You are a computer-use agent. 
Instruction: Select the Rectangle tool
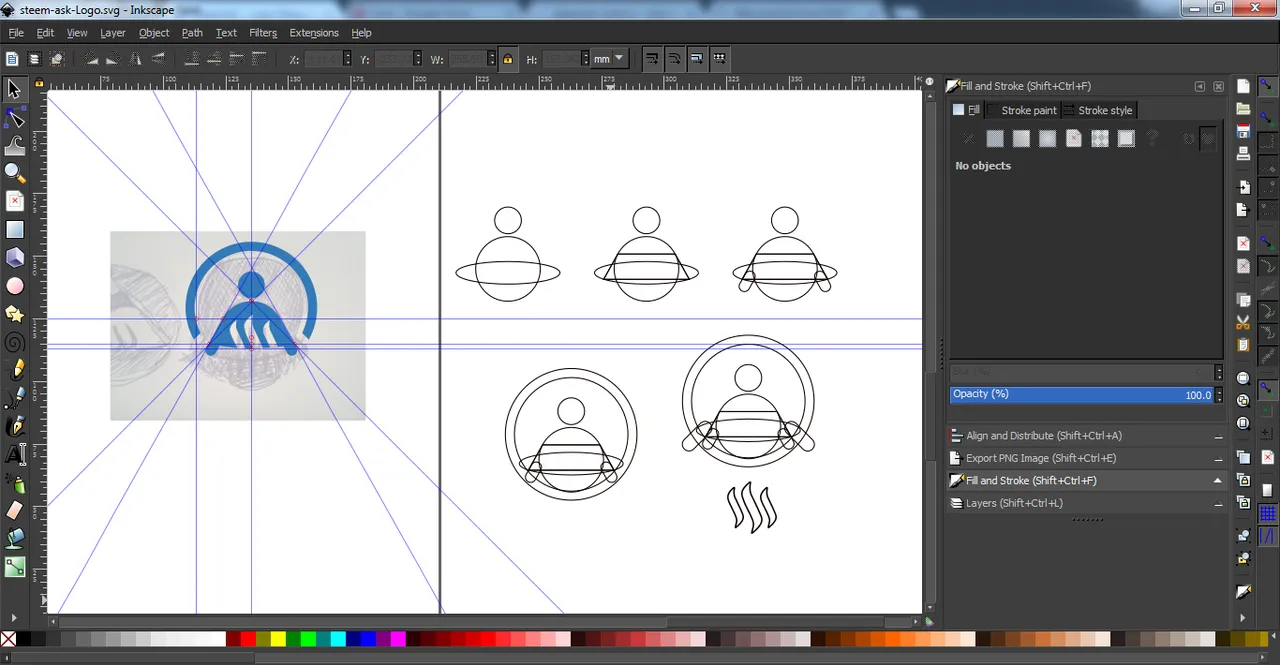click(x=14, y=230)
